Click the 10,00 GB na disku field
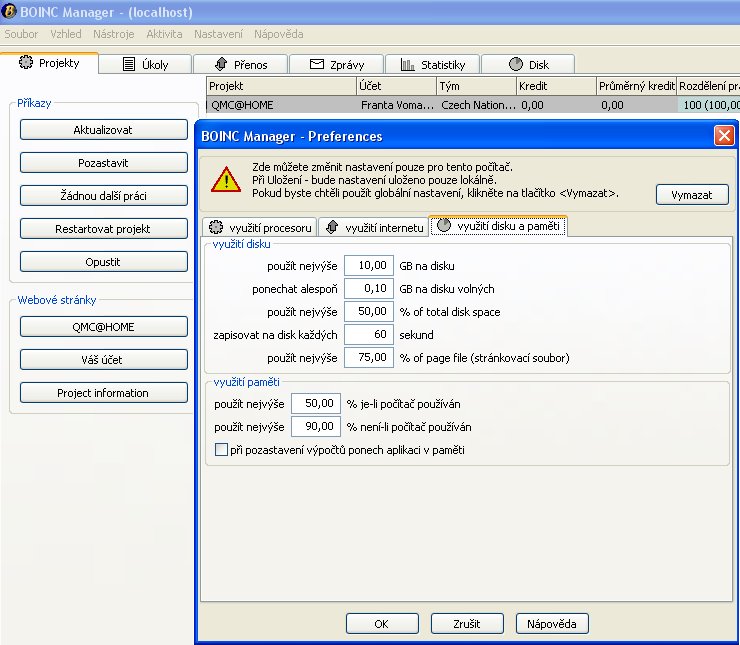 click(x=369, y=265)
